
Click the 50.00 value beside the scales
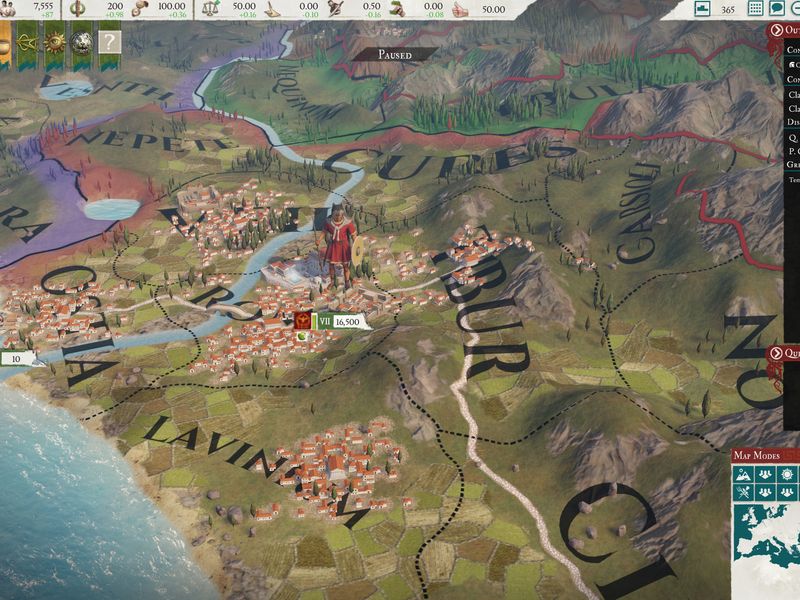[244, 6]
